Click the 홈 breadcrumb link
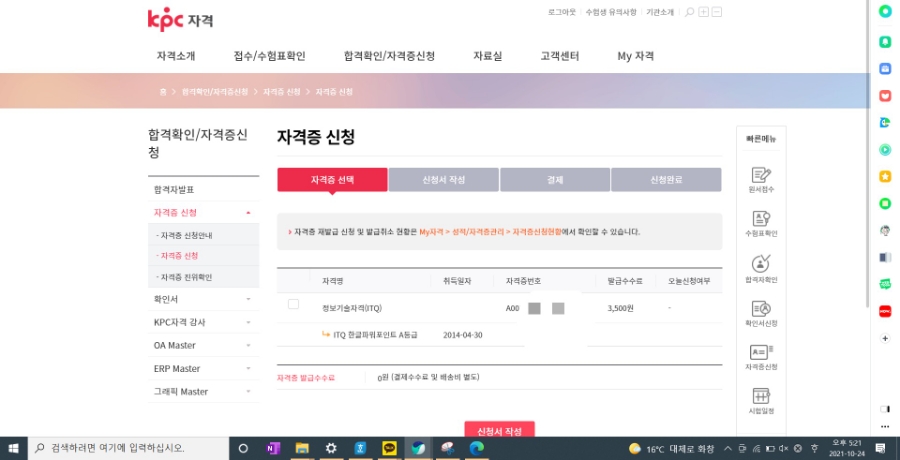This screenshot has width=900, height=460. tap(163, 92)
